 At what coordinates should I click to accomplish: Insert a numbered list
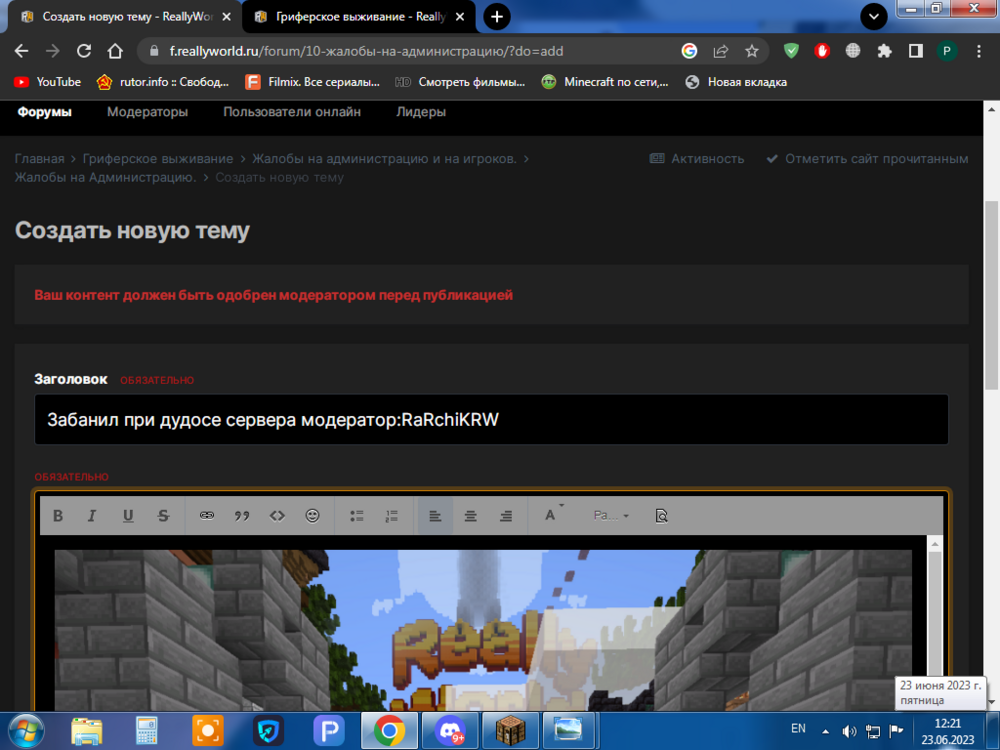tap(392, 515)
